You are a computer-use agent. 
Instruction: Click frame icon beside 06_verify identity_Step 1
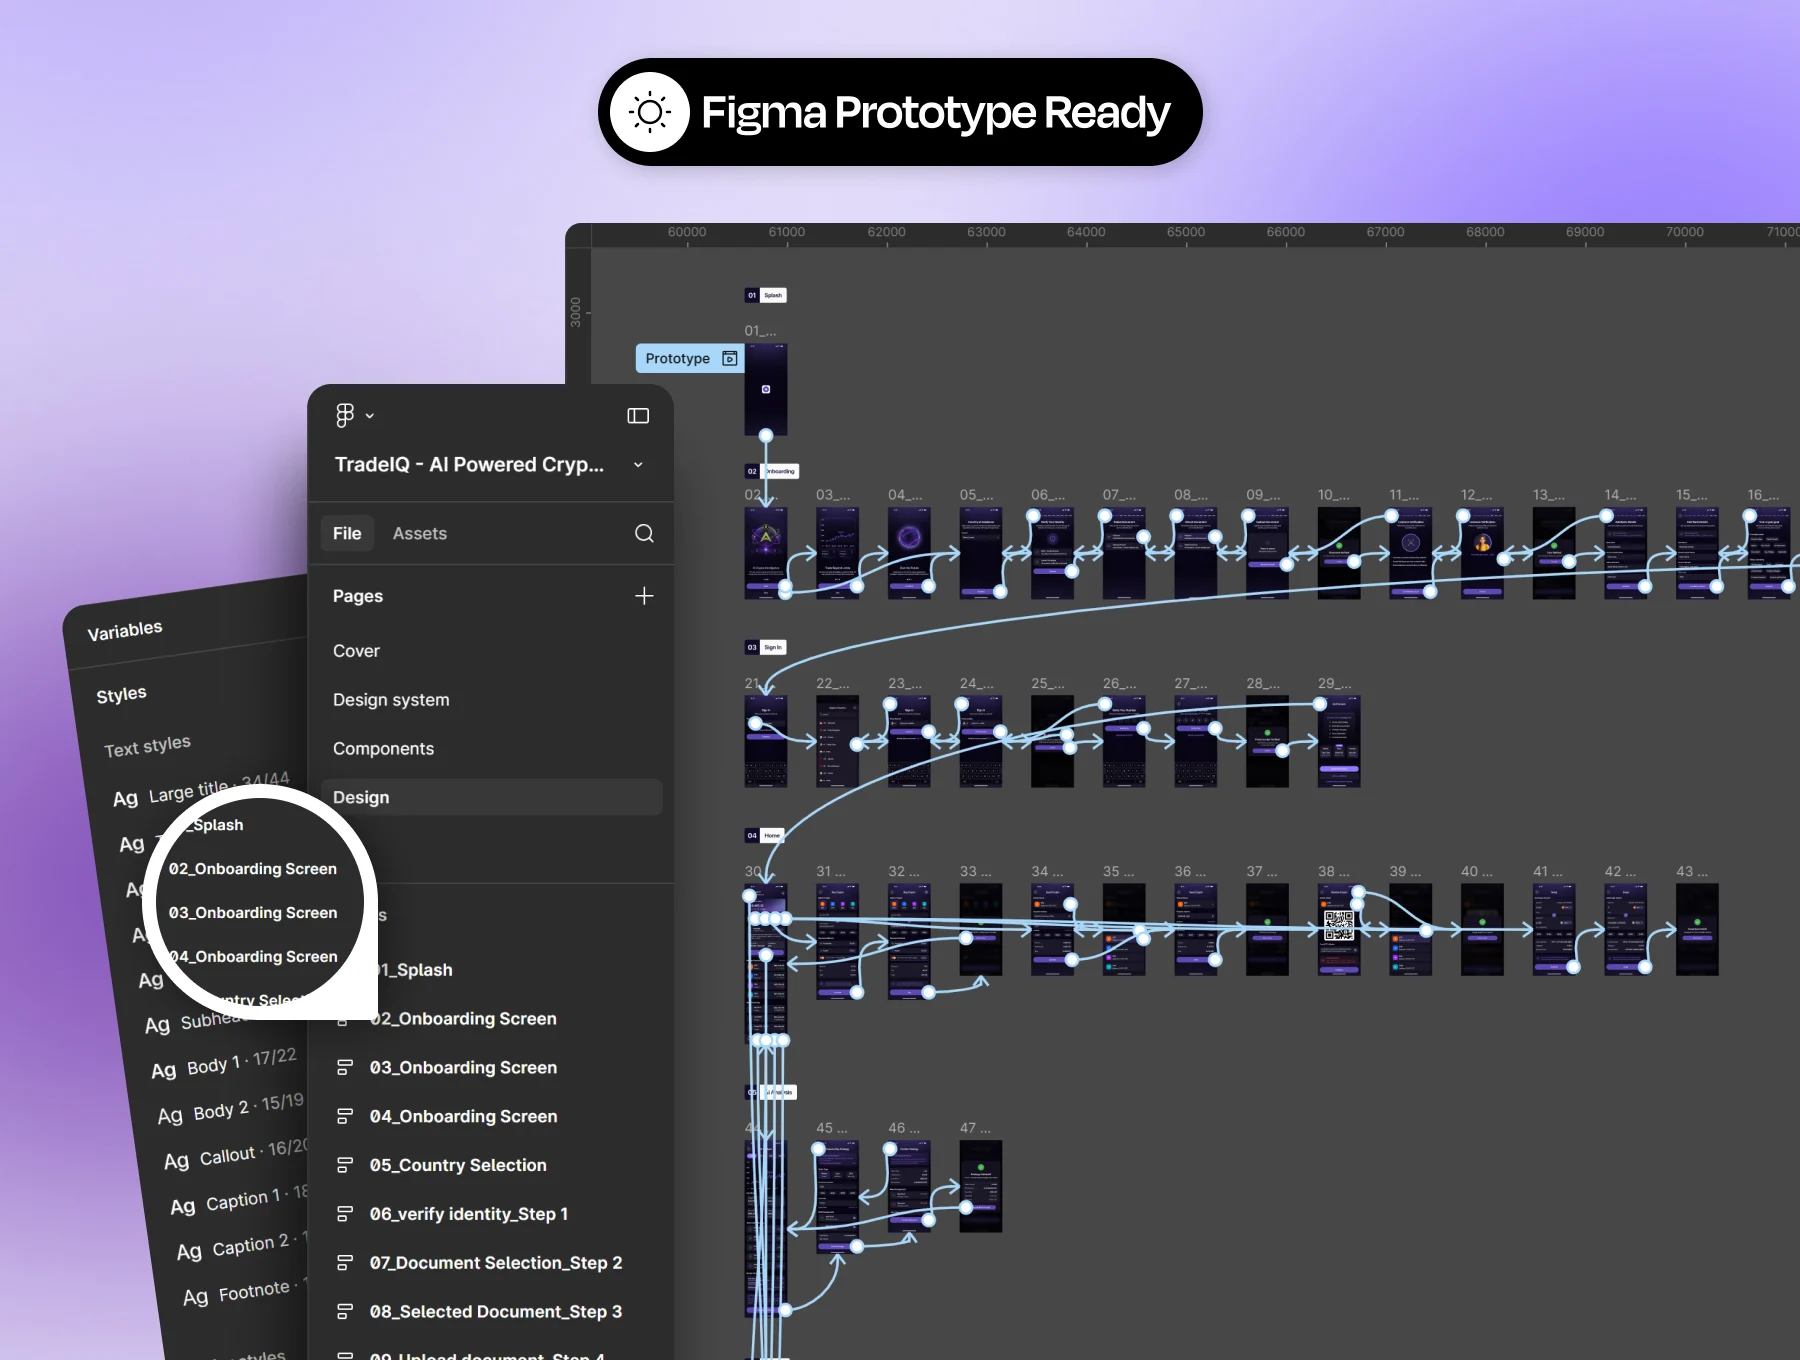tap(345, 1215)
